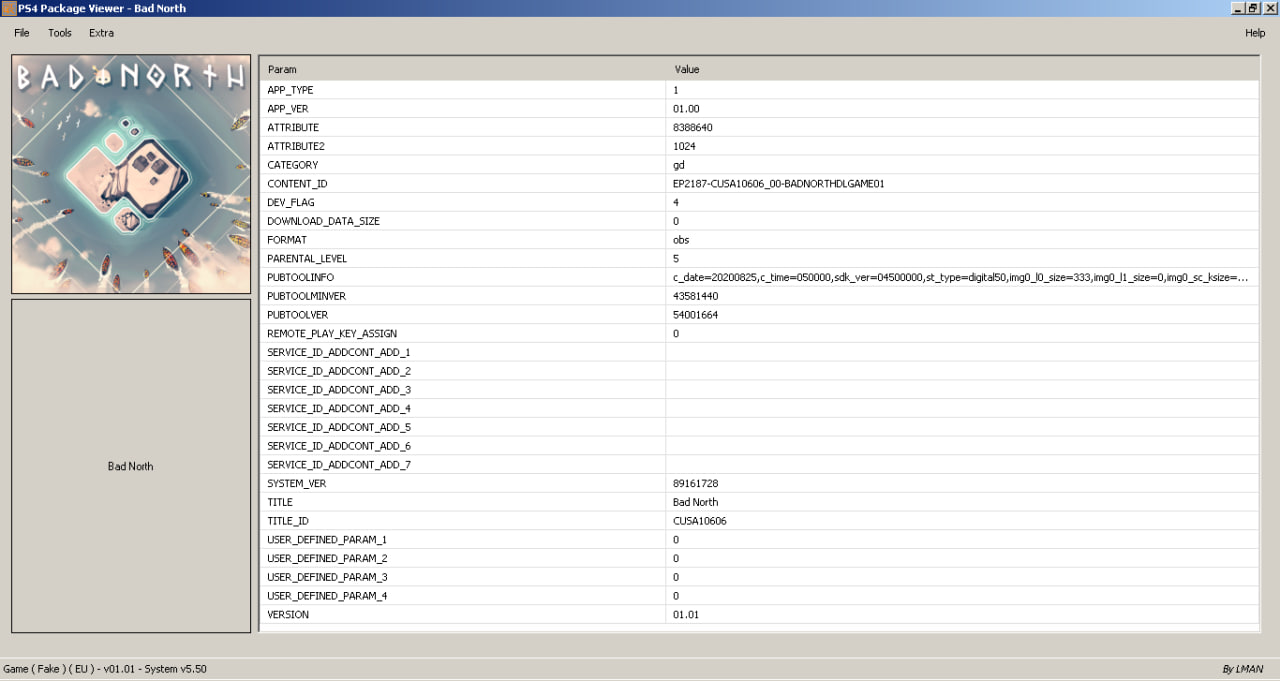1280x681 pixels.
Task: Select the CONTENT_ID value EP2187-CUSA10606_00-BADNORTHDLGAME01
Action: [x=778, y=184]
